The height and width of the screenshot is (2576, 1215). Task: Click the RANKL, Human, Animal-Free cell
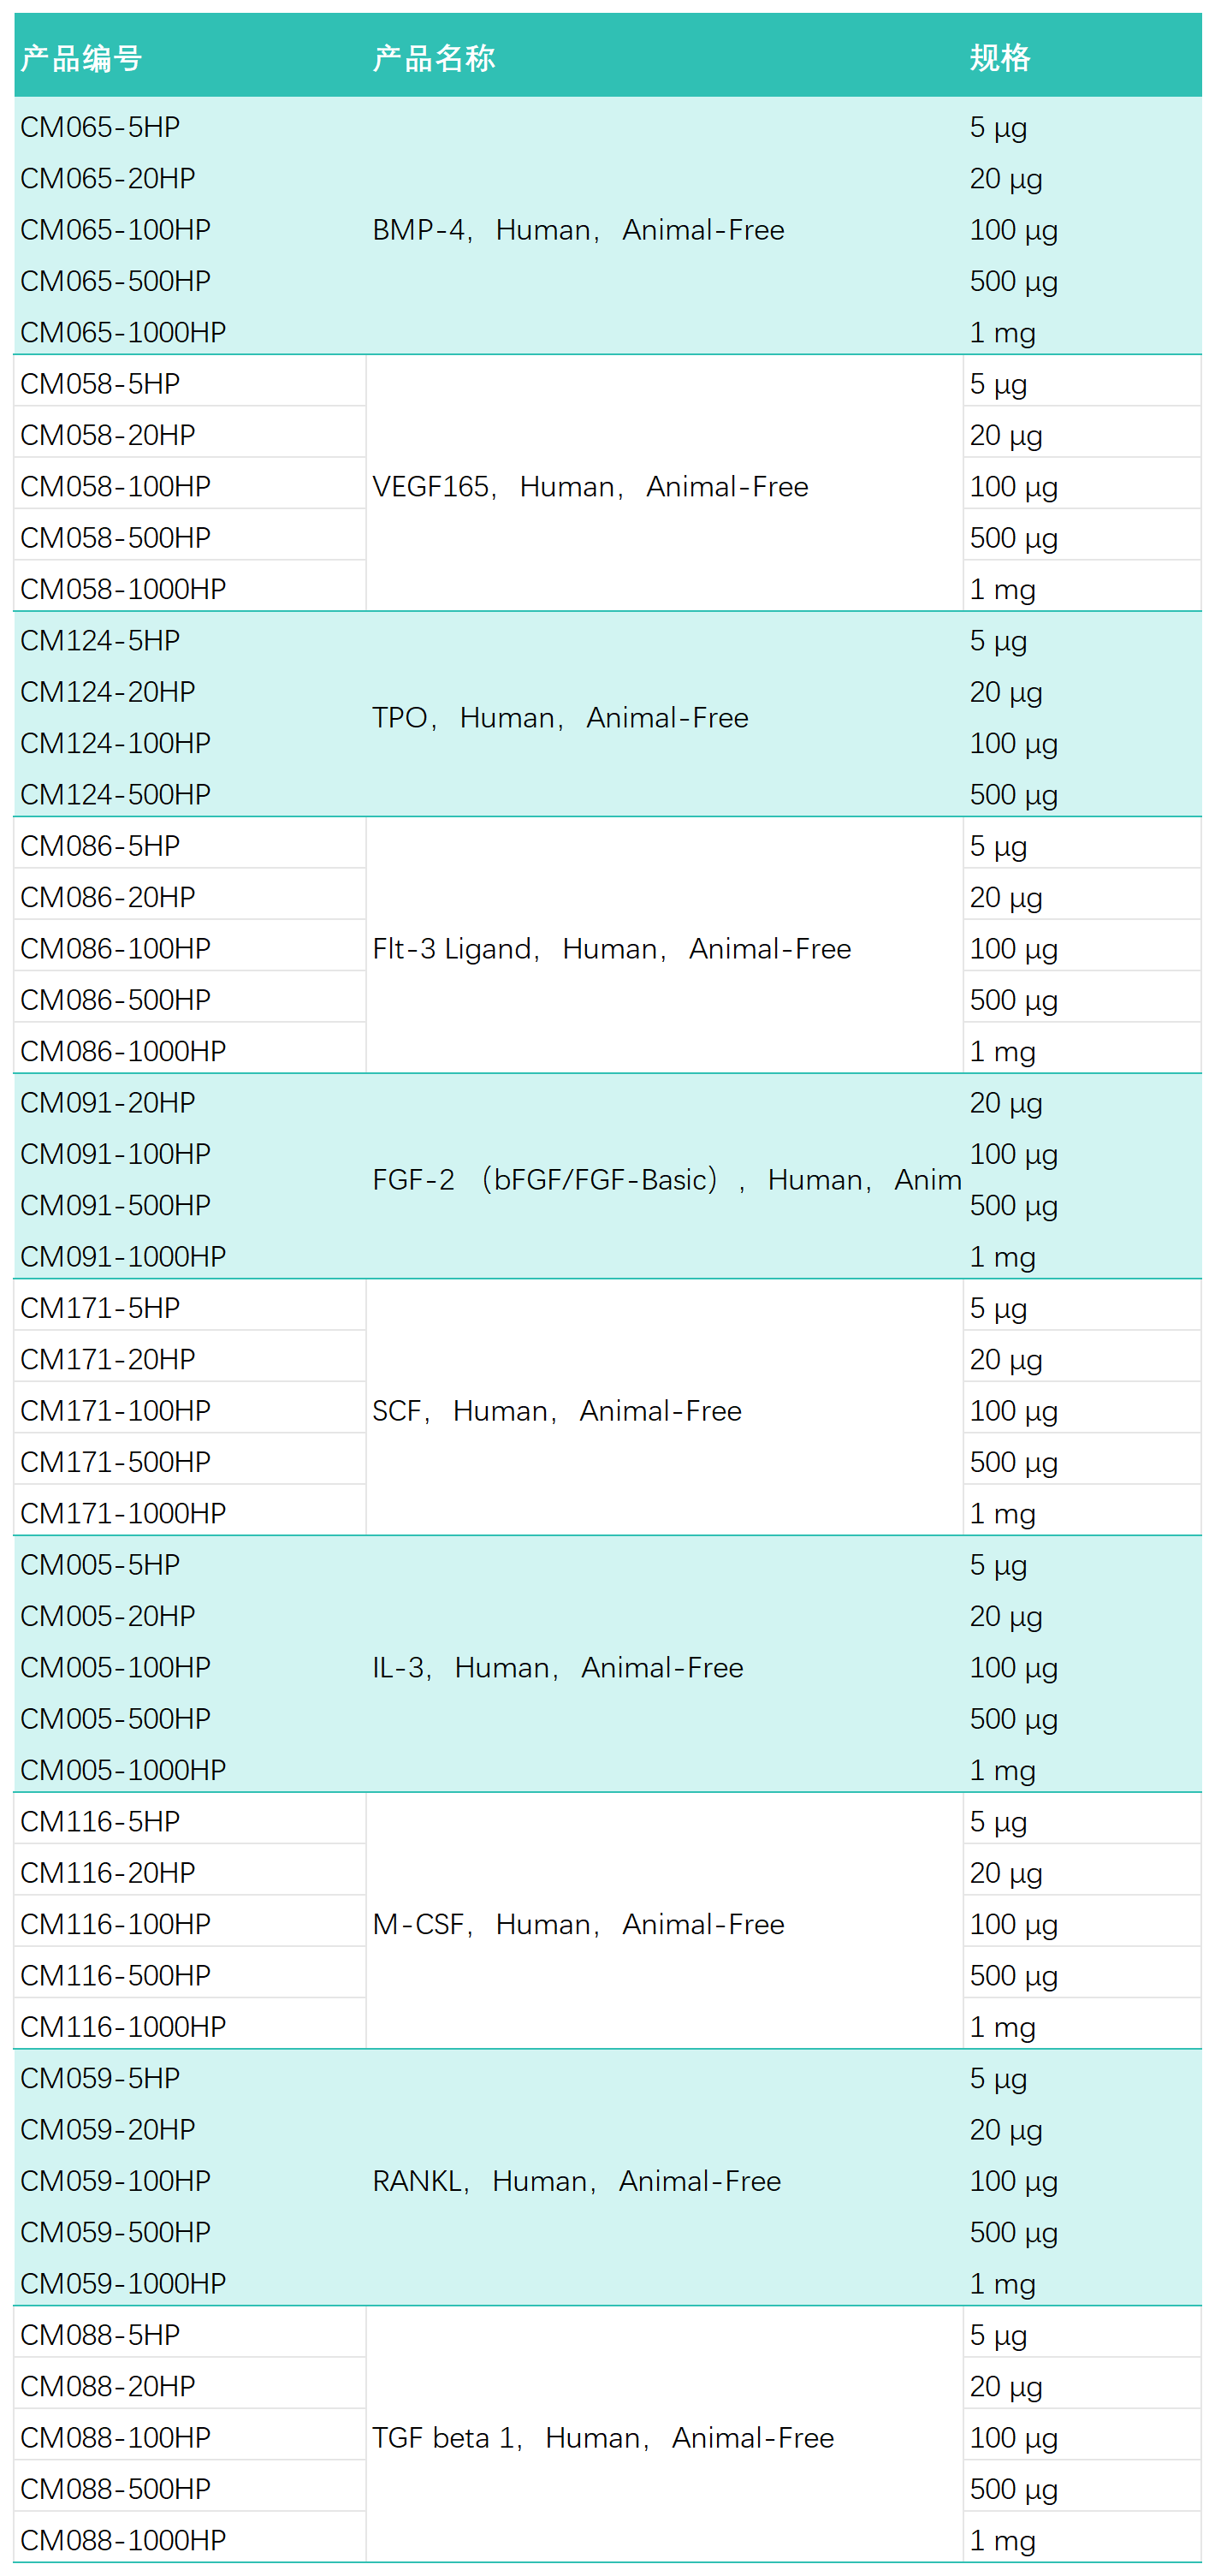click(576, 2181)
